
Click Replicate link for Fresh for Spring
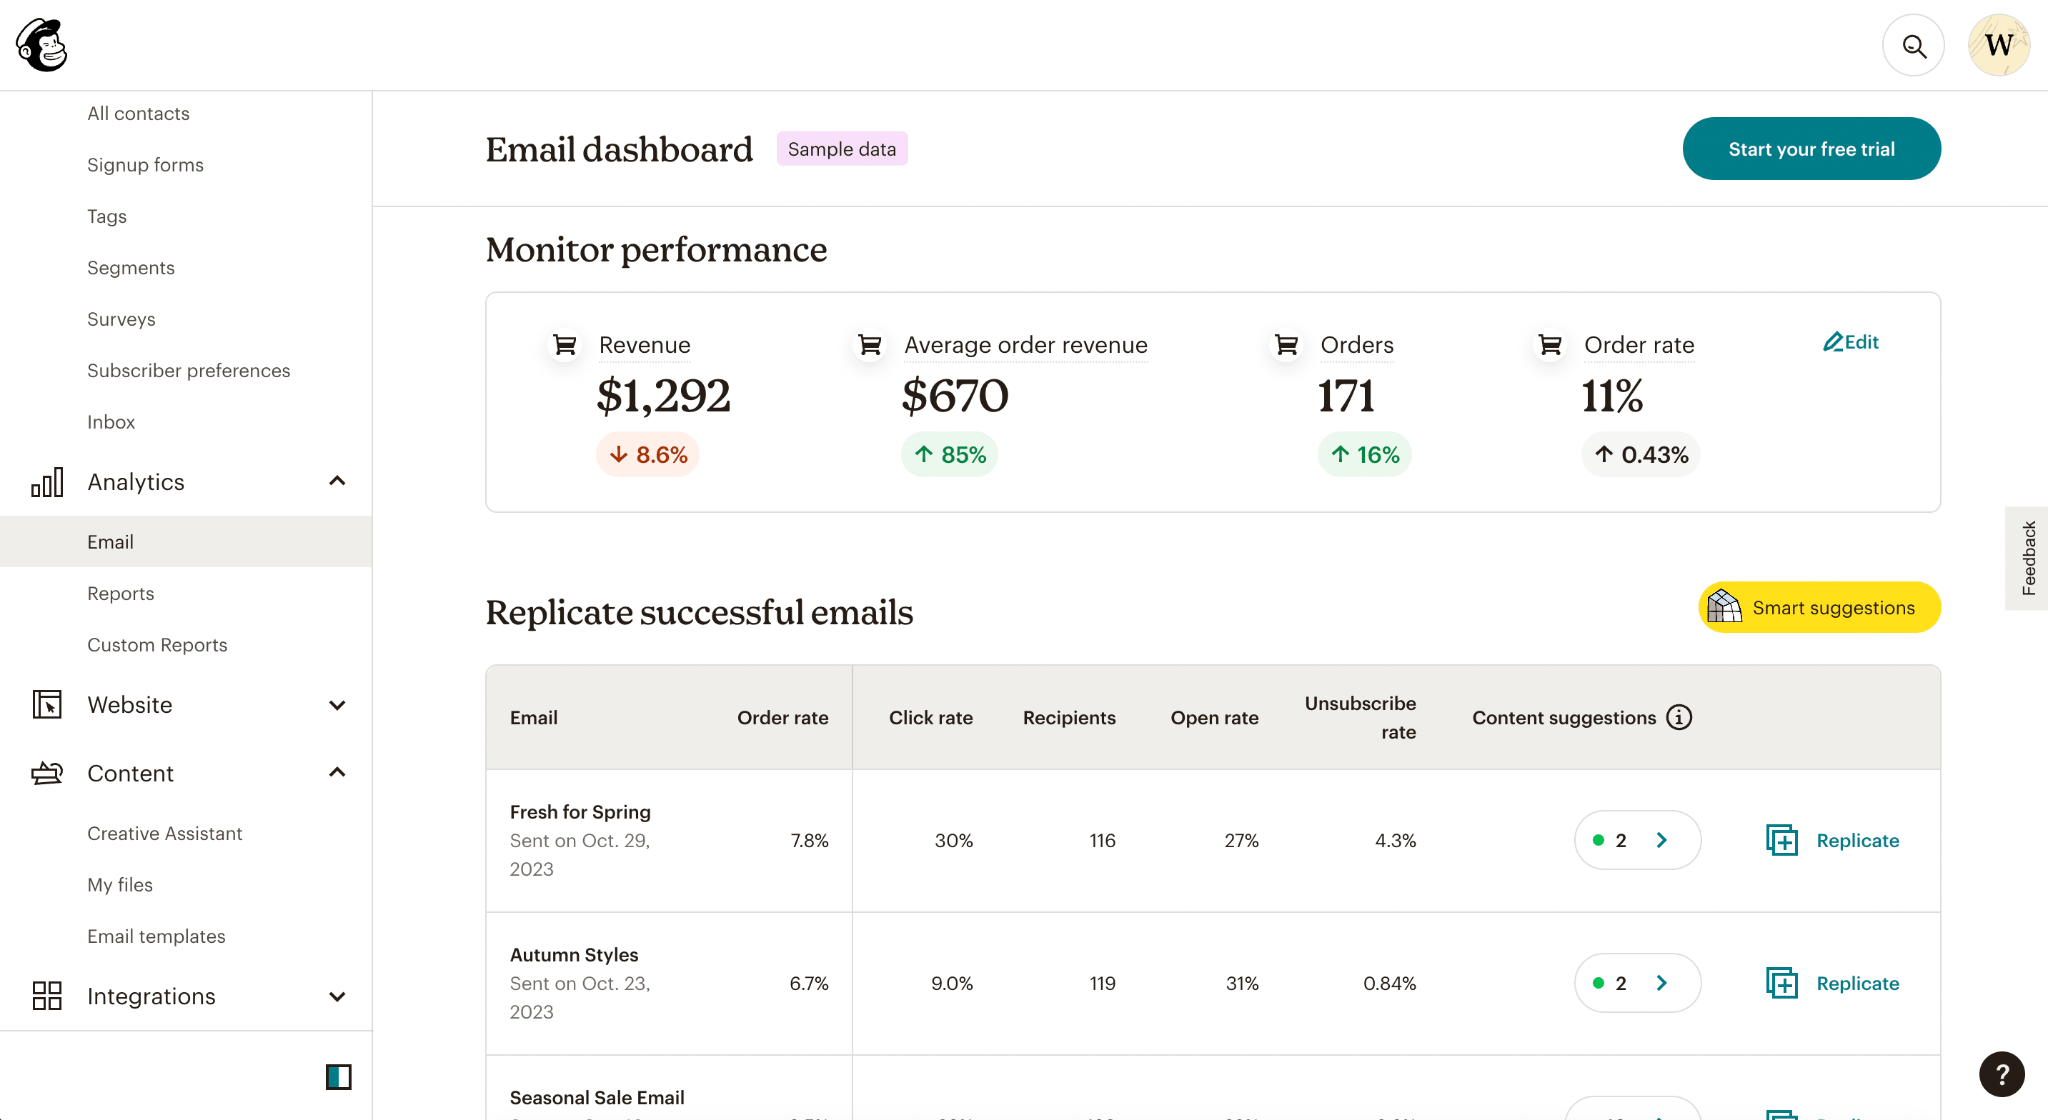[1857, 840]
